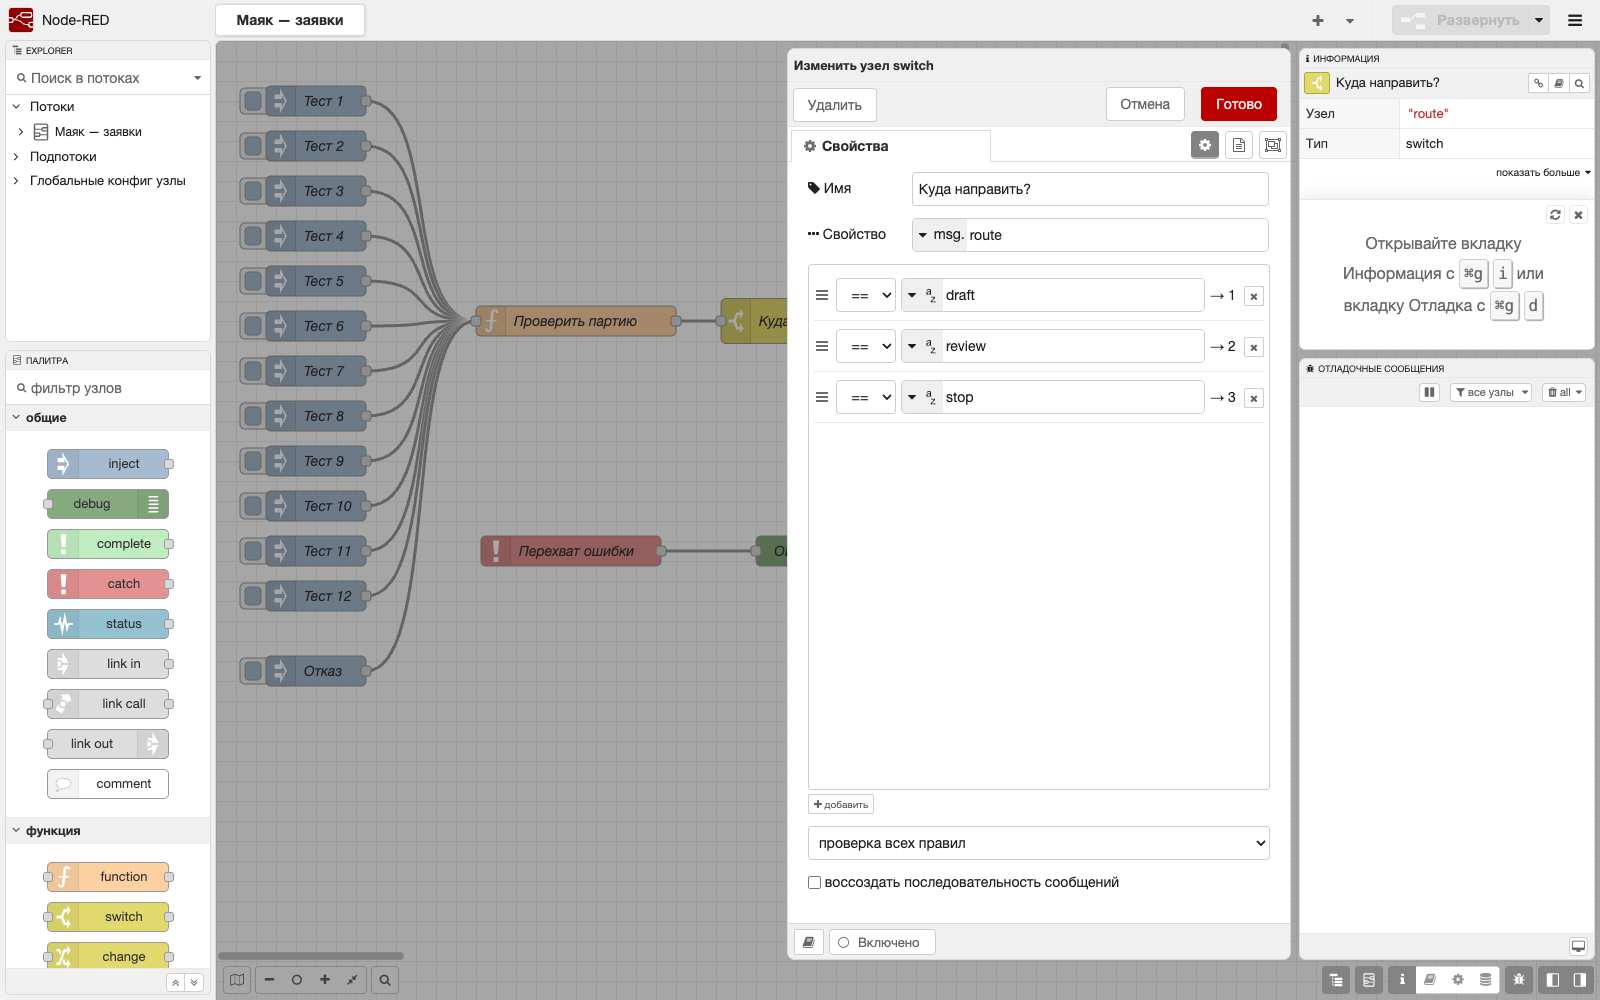Collapse the 'общие' palette category

coord(108,418)
